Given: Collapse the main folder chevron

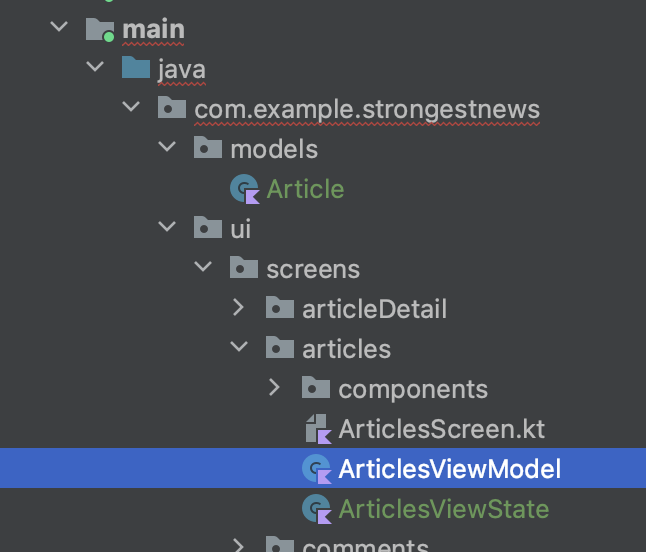Looking at the screenshot, I should (59, 26).
